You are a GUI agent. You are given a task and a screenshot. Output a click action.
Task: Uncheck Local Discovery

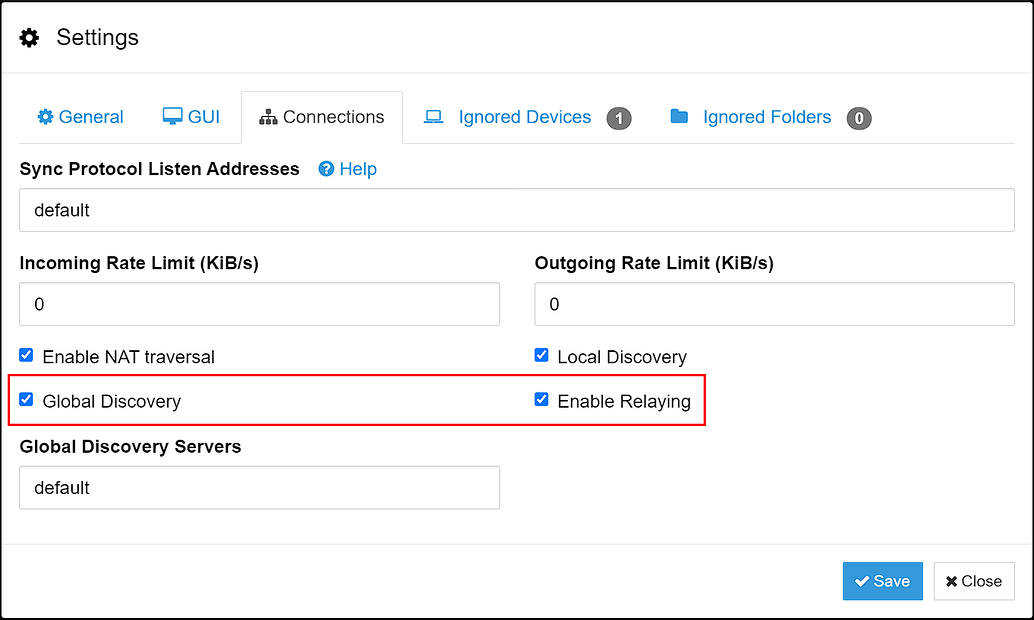click(x=541, y=355)
